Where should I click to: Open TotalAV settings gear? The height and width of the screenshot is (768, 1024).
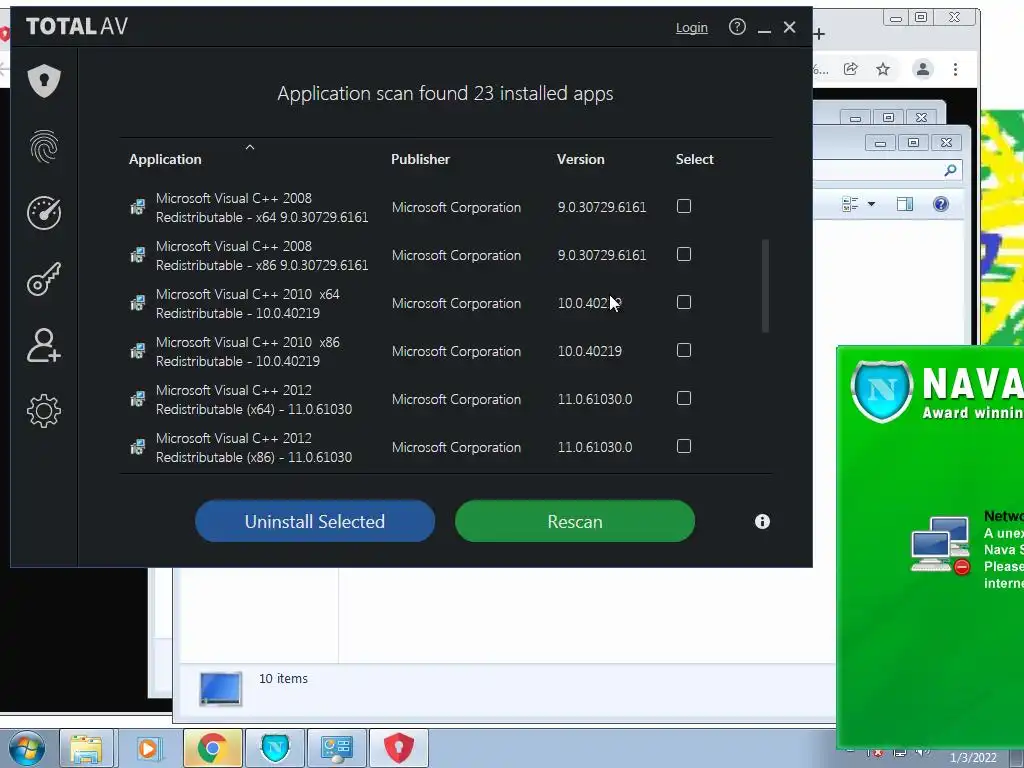click(x=44, y=411)
